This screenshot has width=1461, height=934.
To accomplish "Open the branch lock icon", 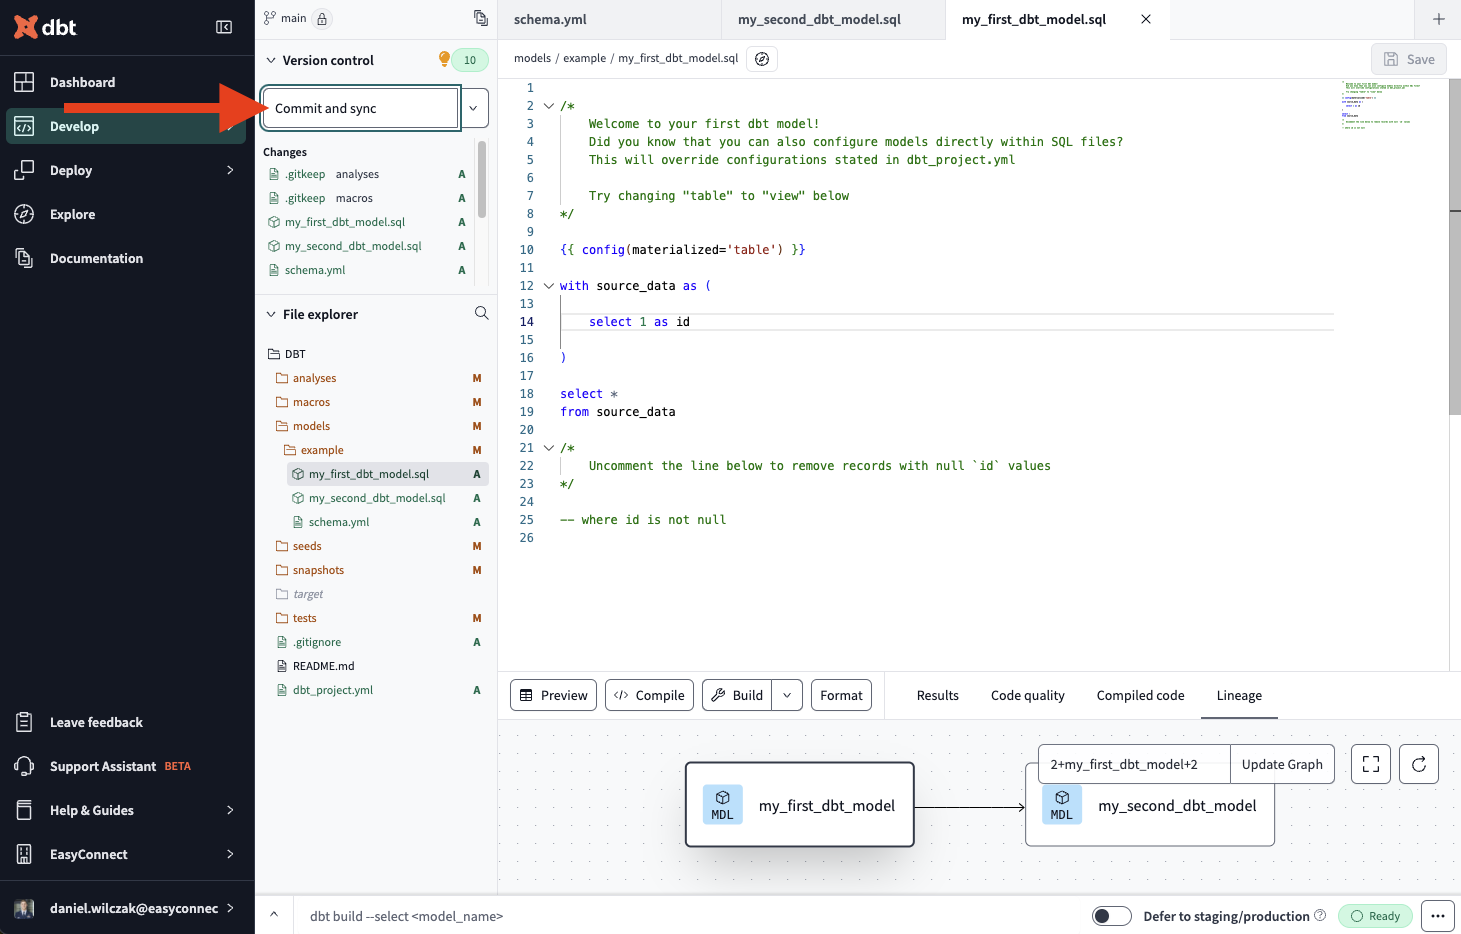I will pyautogui.click(x=322, y=19).
